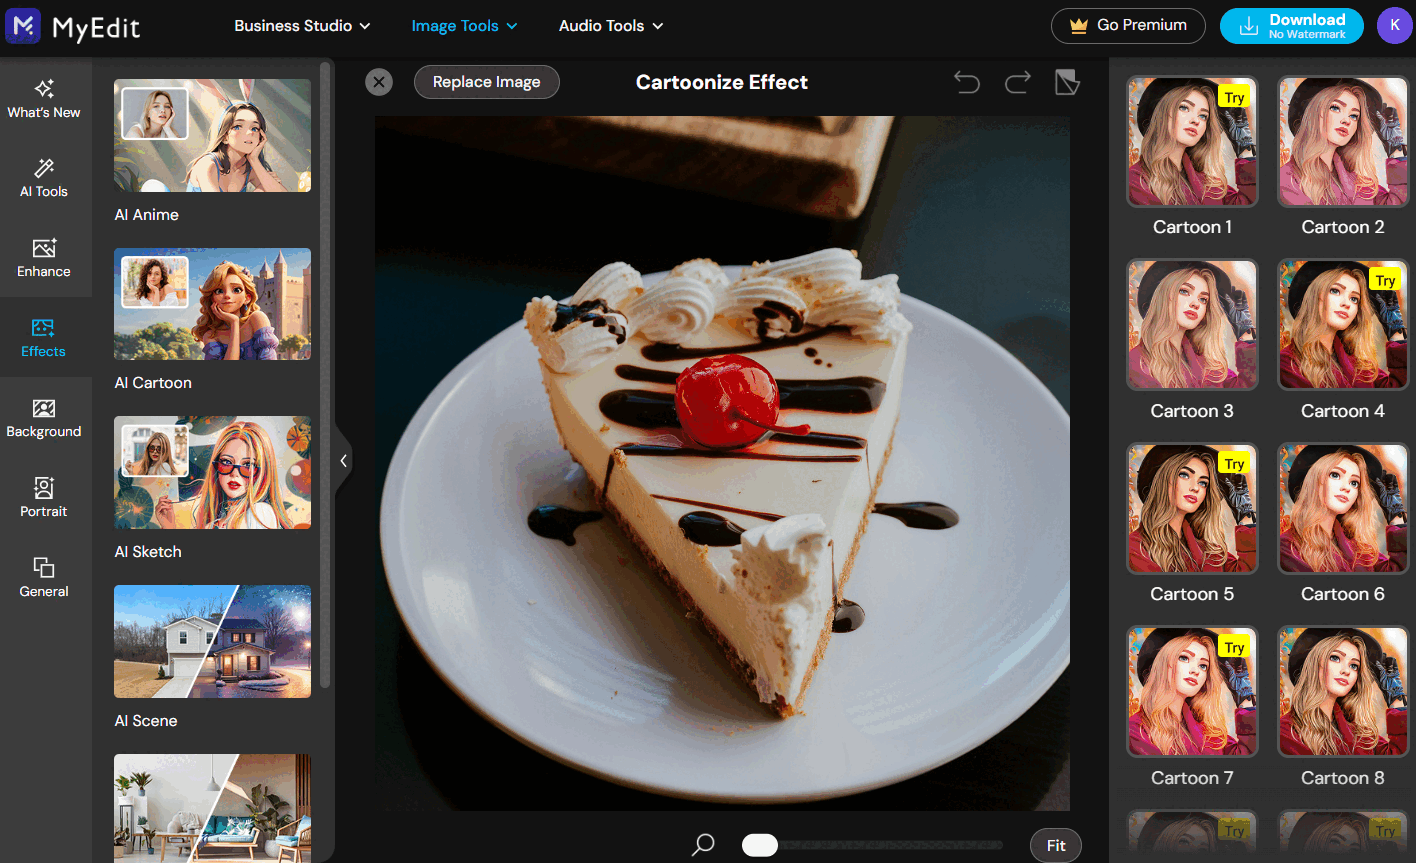Screen dimensions: 1416x863
Task: Adjust the zoom slider handle
Action: pos(760,845)
